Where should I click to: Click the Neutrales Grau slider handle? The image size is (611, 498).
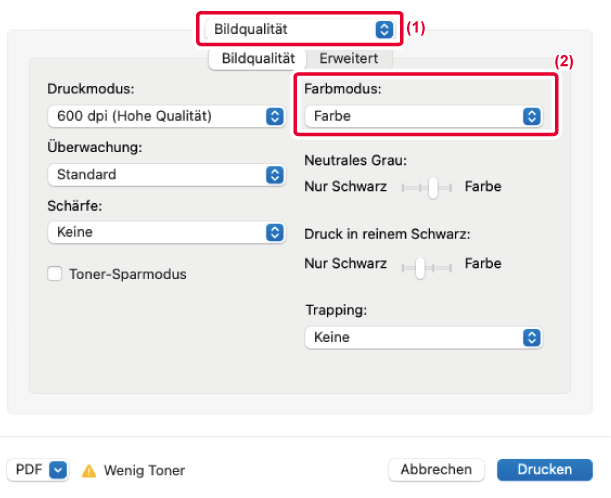(x=433, y=188)
